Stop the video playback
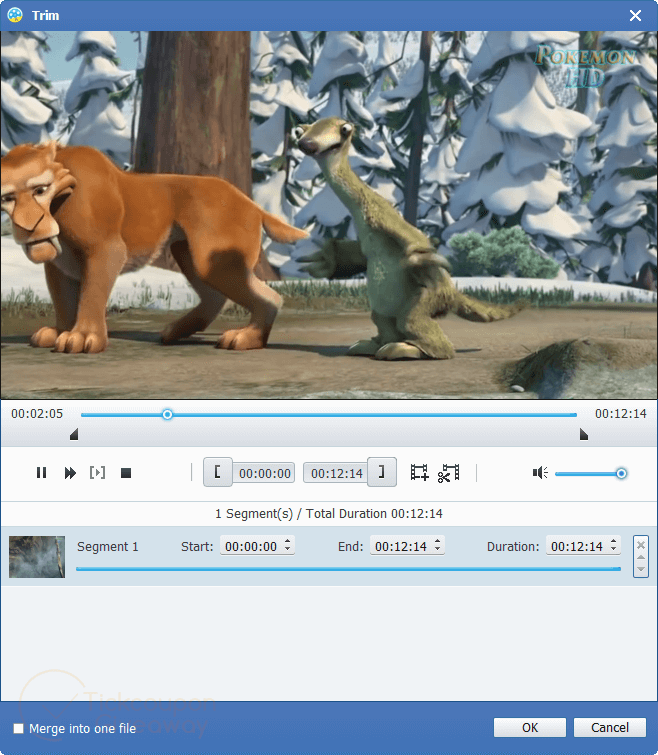The height and width of the screenshot is (755, 658). coord(126,473)
